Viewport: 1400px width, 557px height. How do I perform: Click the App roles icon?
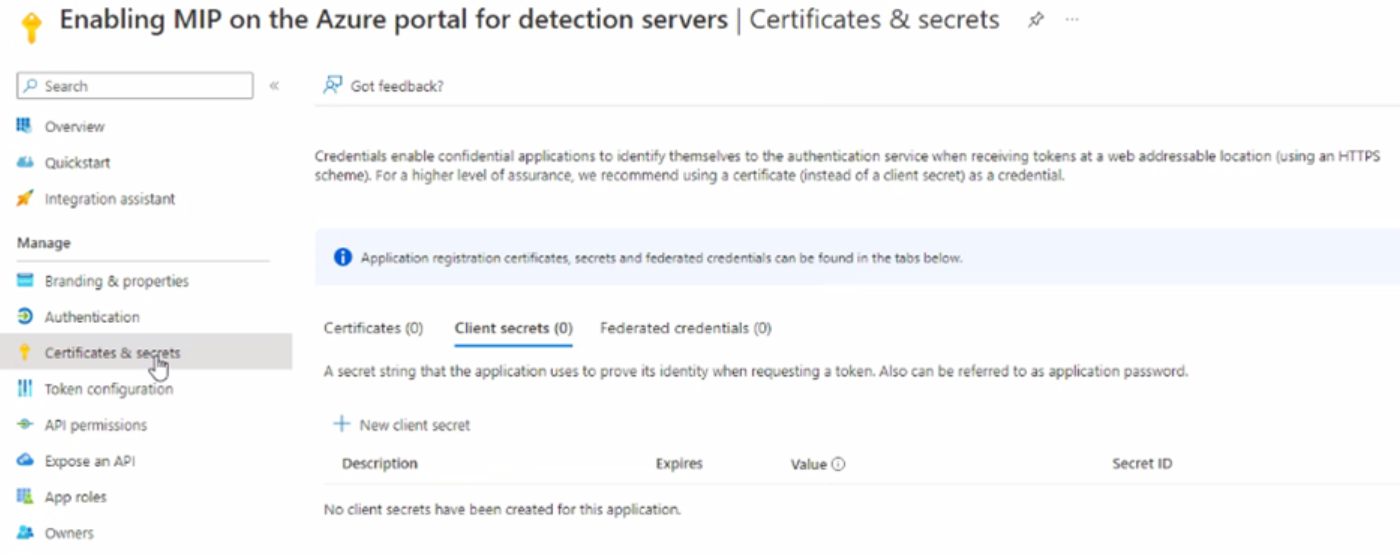click(x=25, y=496)
